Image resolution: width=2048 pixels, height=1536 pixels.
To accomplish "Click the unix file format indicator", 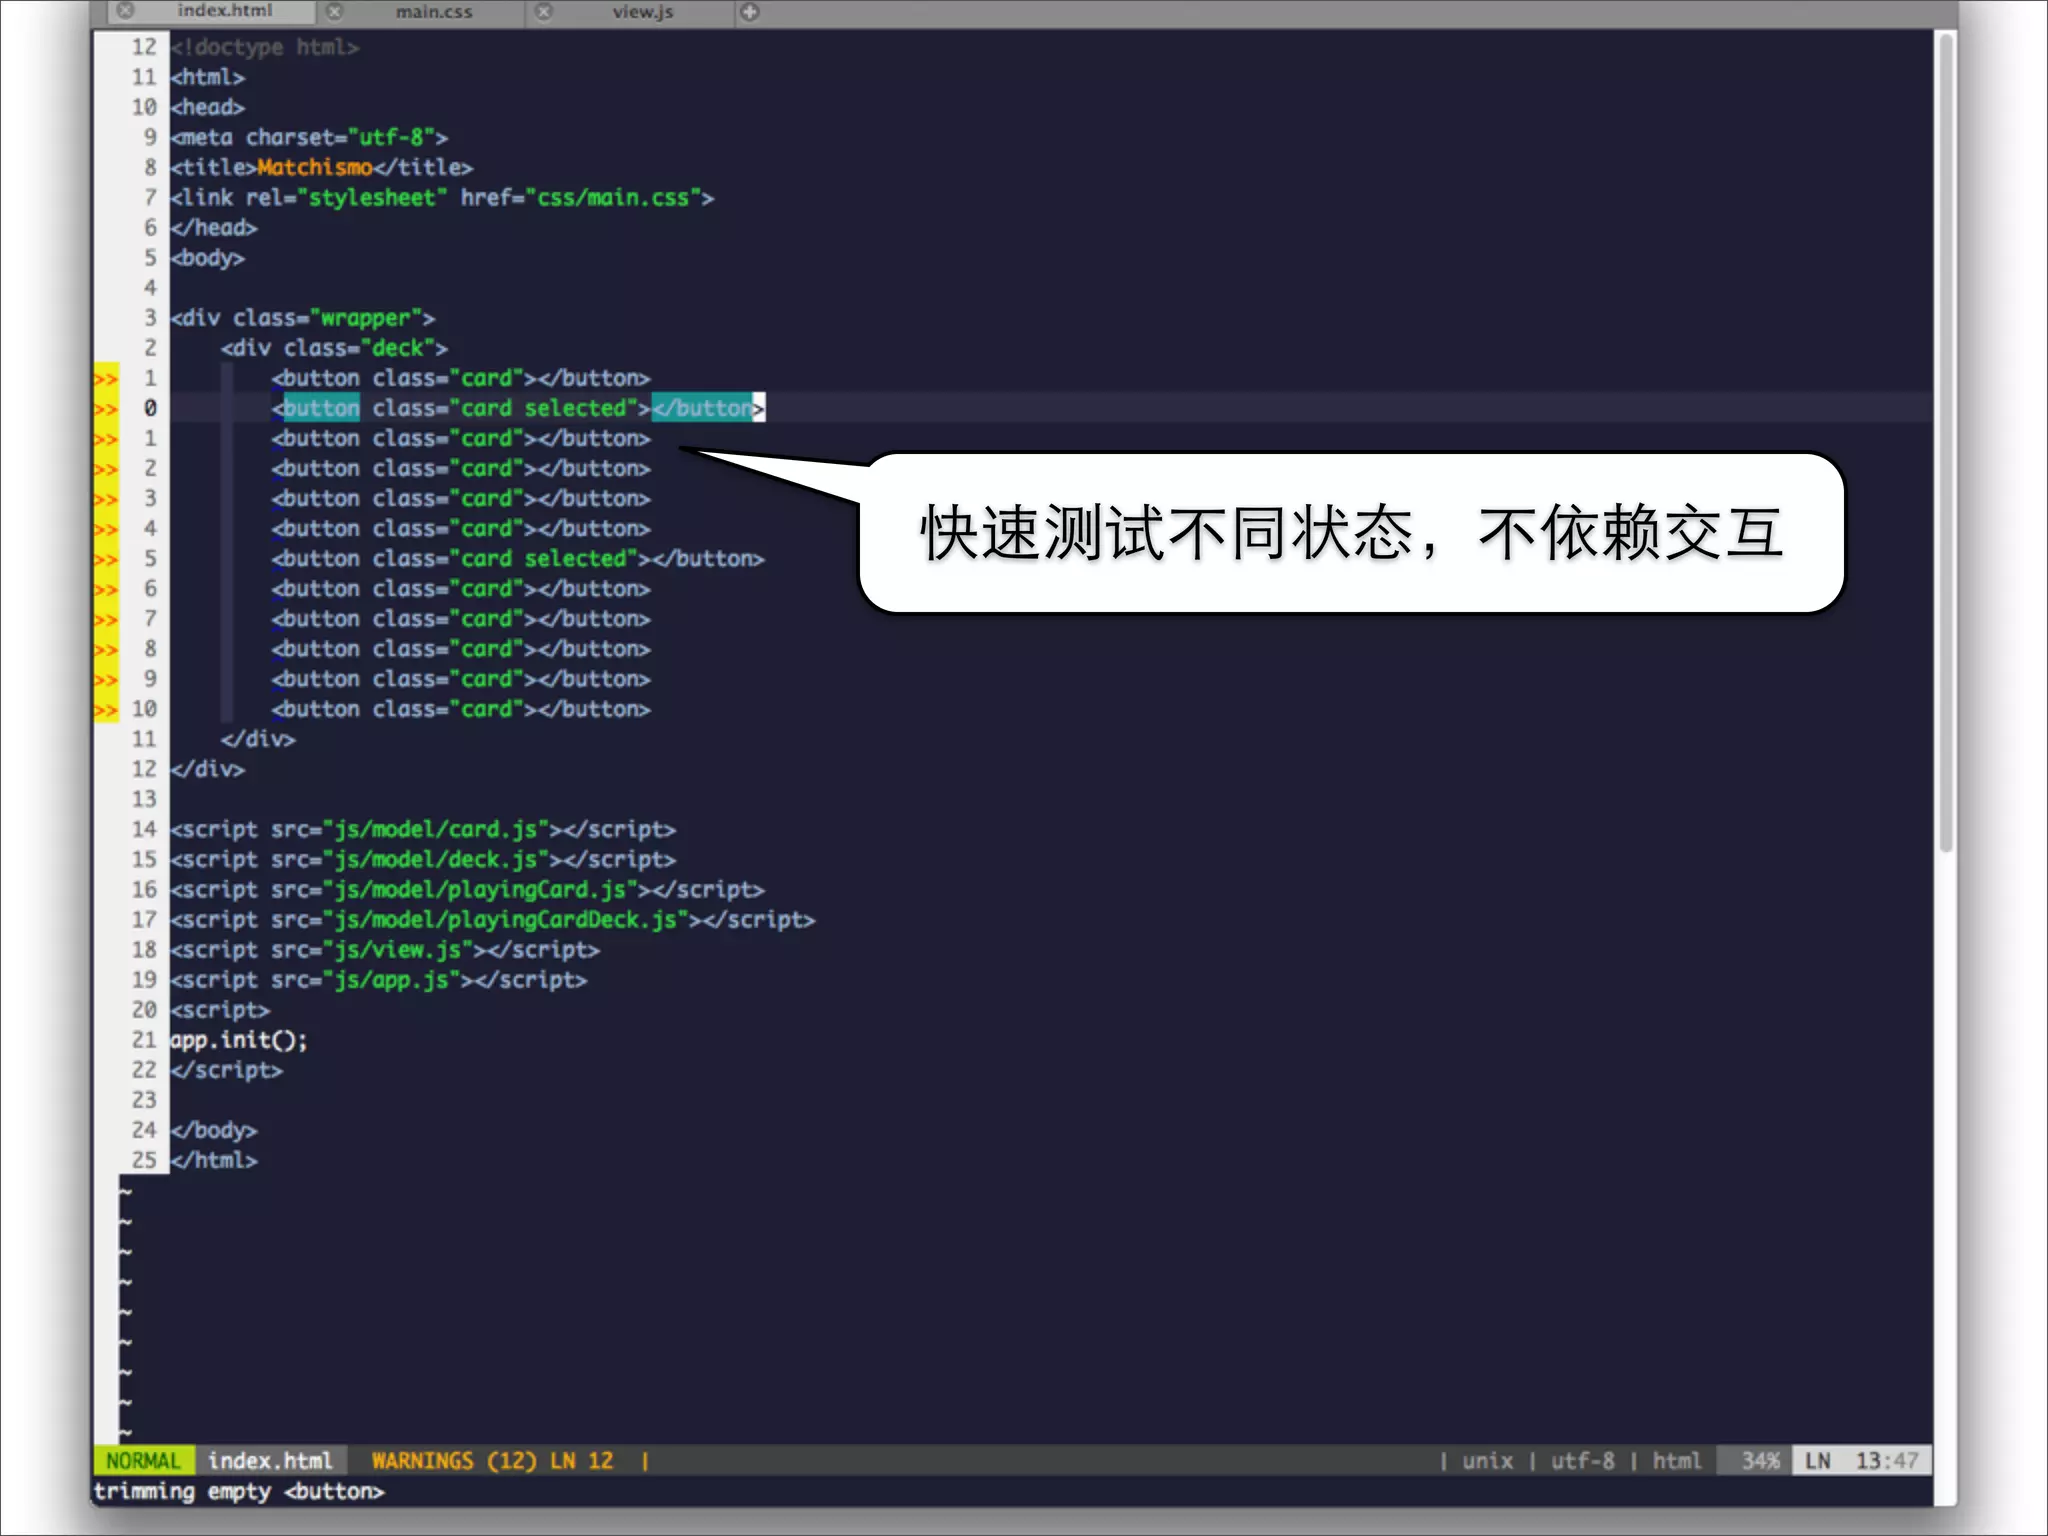I will (1487, 1461).
